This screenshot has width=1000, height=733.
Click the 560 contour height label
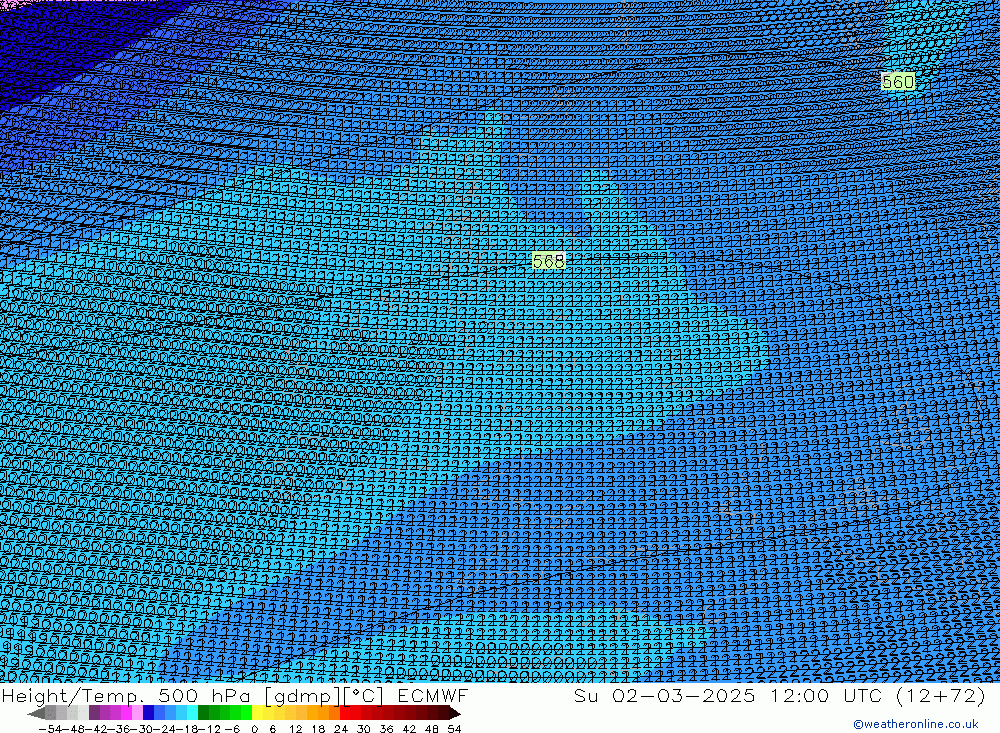(898, 82)
